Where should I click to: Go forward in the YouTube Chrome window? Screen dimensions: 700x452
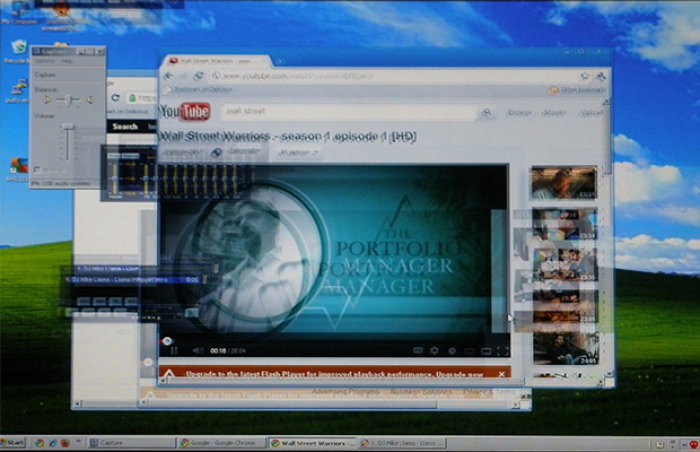coord(183,76)
